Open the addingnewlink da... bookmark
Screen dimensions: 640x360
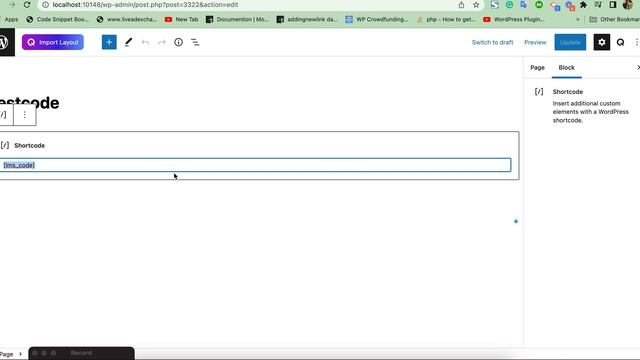pos(307,19)
